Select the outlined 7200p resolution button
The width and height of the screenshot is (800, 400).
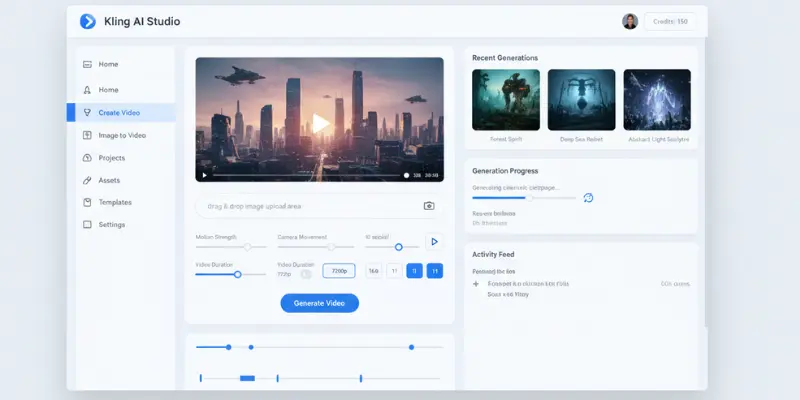[x=339, y=271]
